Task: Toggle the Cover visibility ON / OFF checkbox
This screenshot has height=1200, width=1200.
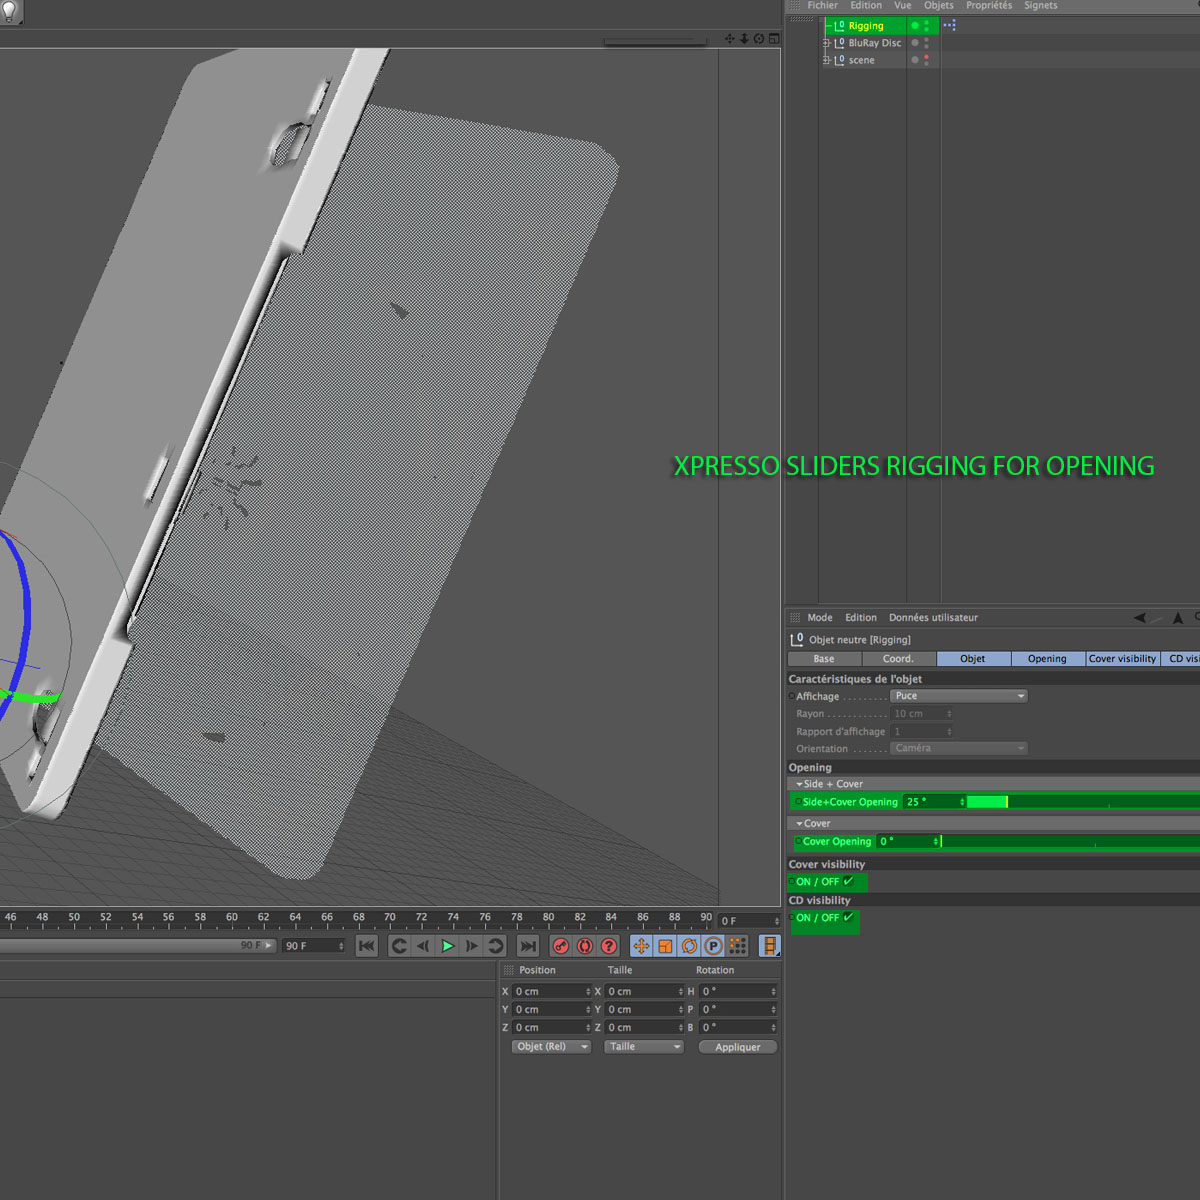Action: tap(848, 882)
